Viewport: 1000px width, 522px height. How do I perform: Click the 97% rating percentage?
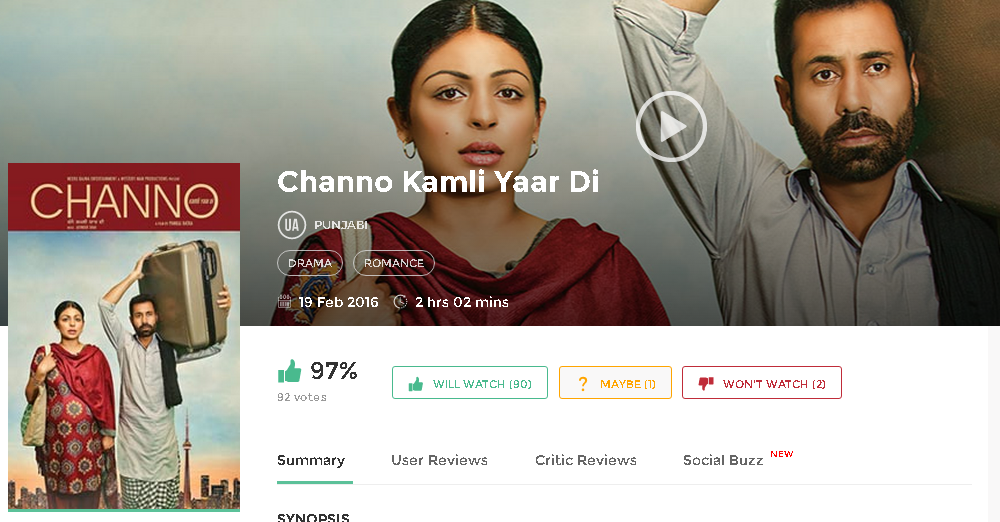(334, 371)
